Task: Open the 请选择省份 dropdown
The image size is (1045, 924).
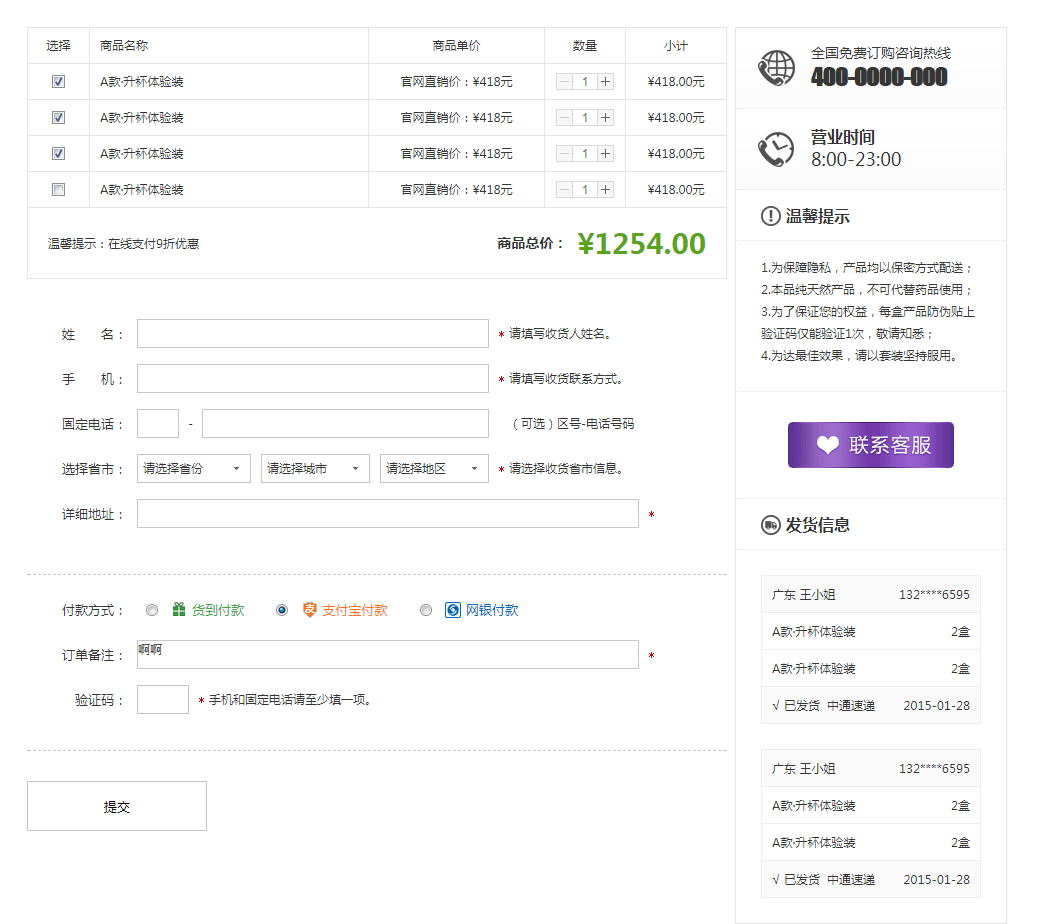Action: pos(195,468)
